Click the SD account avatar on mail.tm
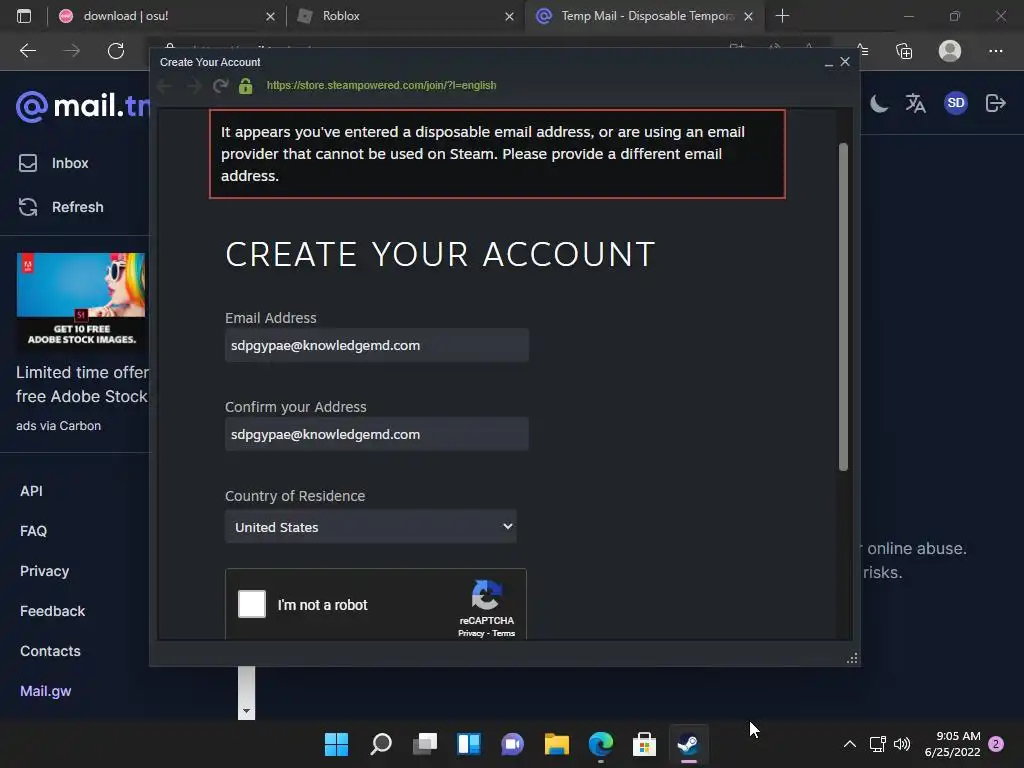The image size is (1024, 768). coord(955,103)
